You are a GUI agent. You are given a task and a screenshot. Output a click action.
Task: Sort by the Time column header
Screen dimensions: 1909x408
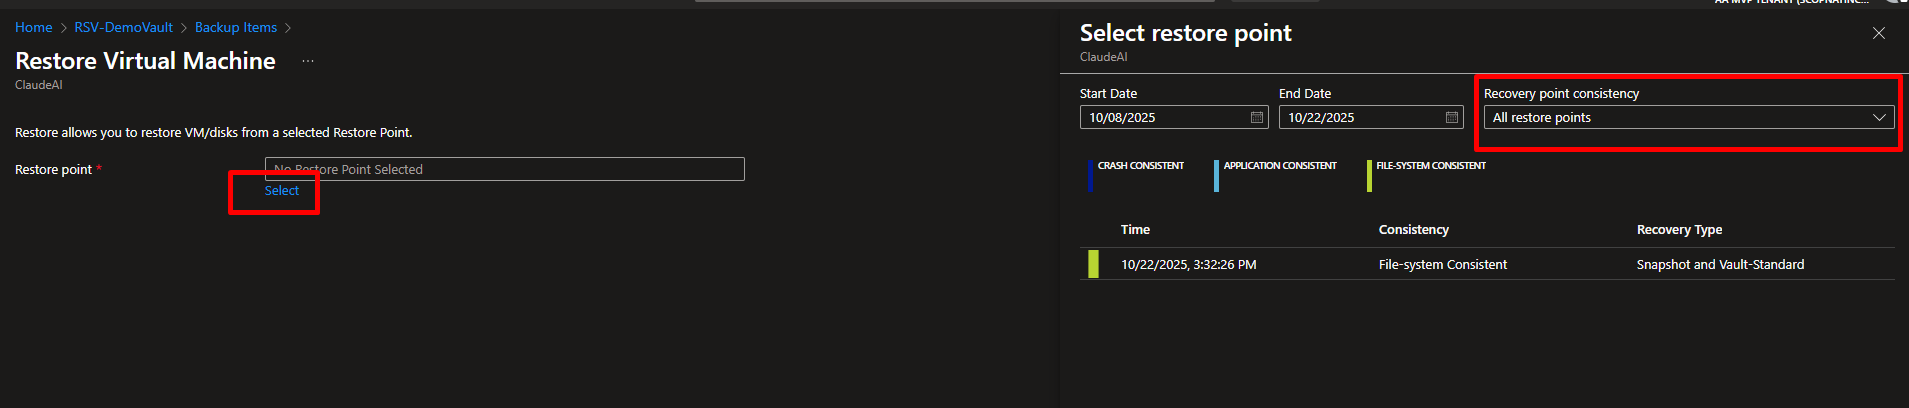click(x=1135, y=230)
